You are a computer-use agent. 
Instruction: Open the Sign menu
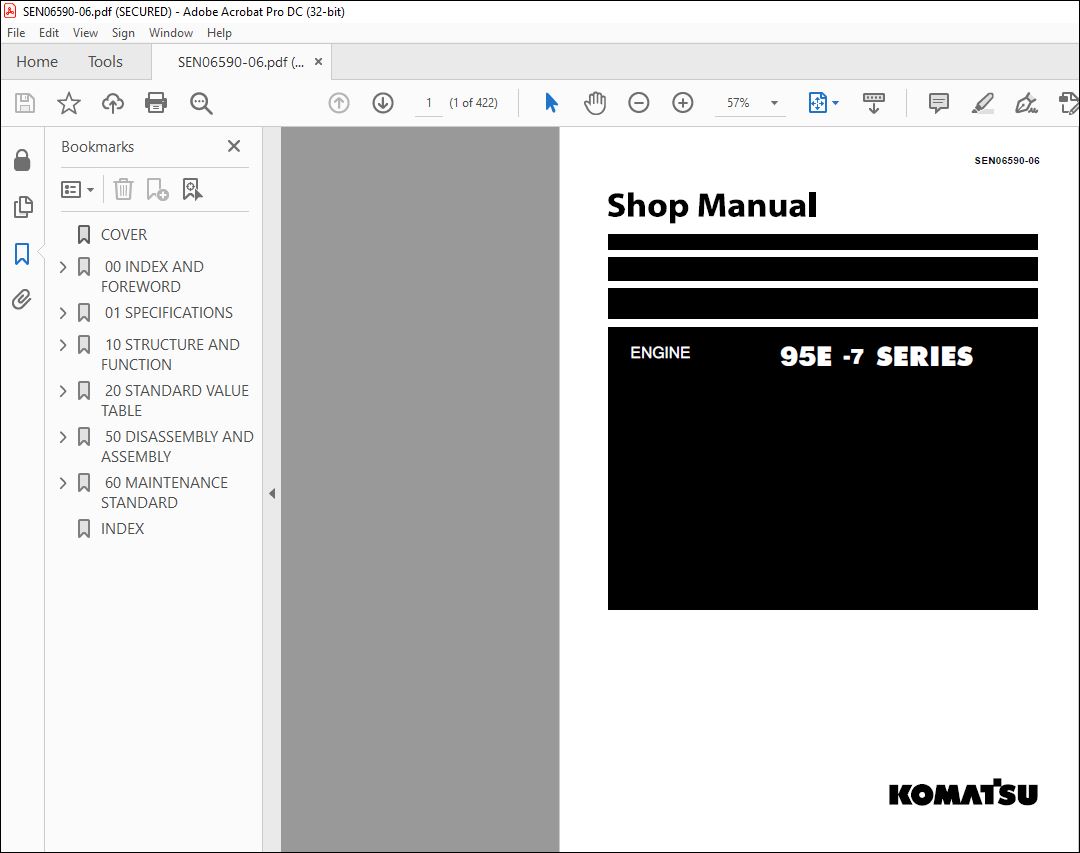[x=123, y=32]
